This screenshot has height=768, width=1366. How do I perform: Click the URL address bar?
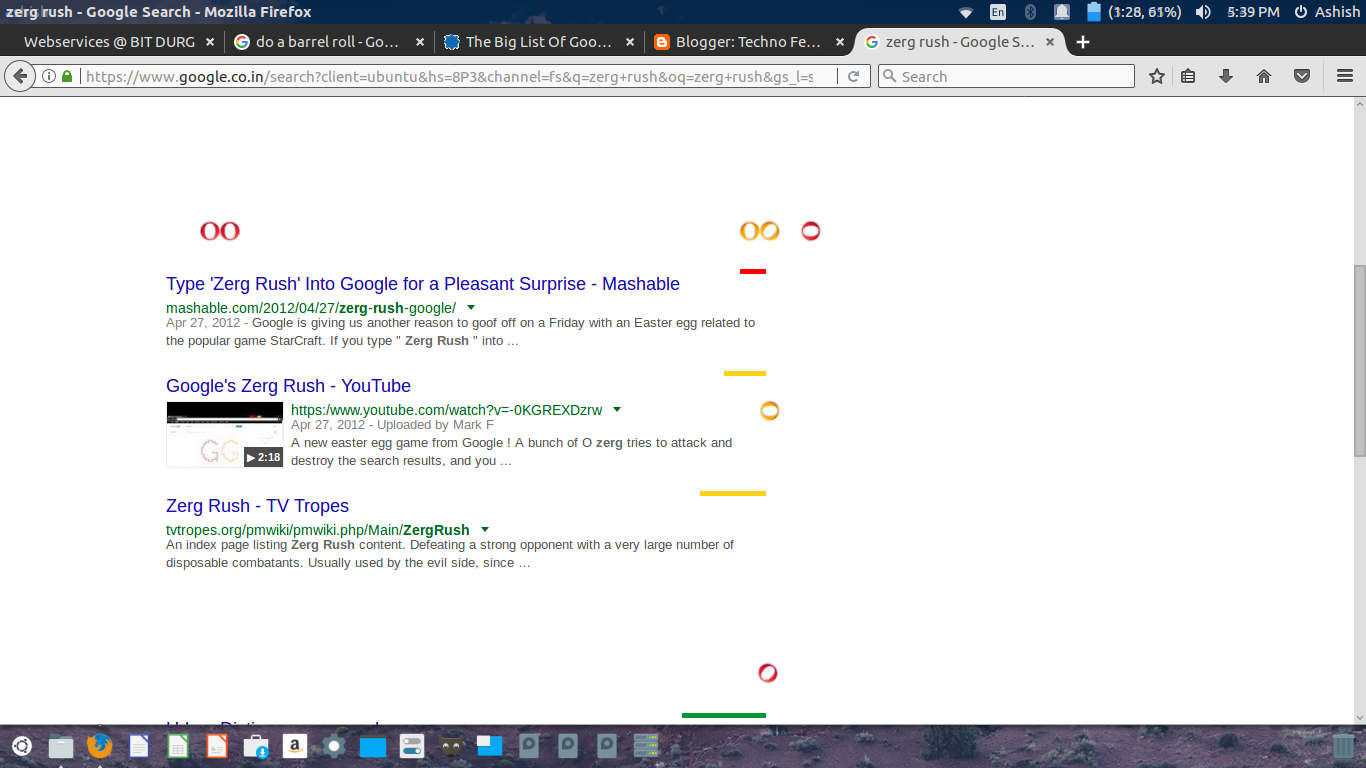(x=448, y=76)
